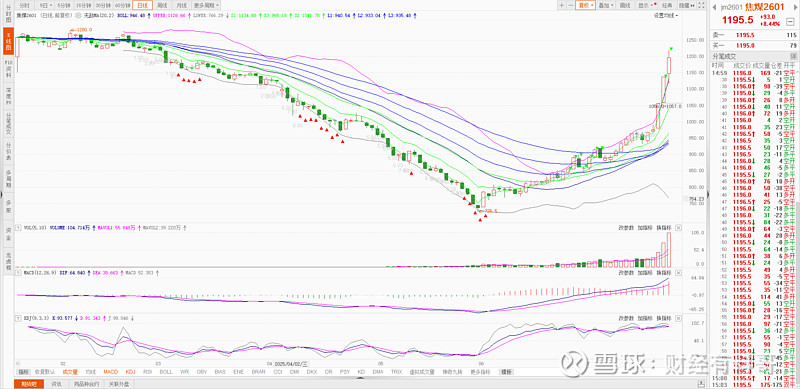Zoom in chart with plus button
This screenshot has width=800, height=389.
(562, 5)
